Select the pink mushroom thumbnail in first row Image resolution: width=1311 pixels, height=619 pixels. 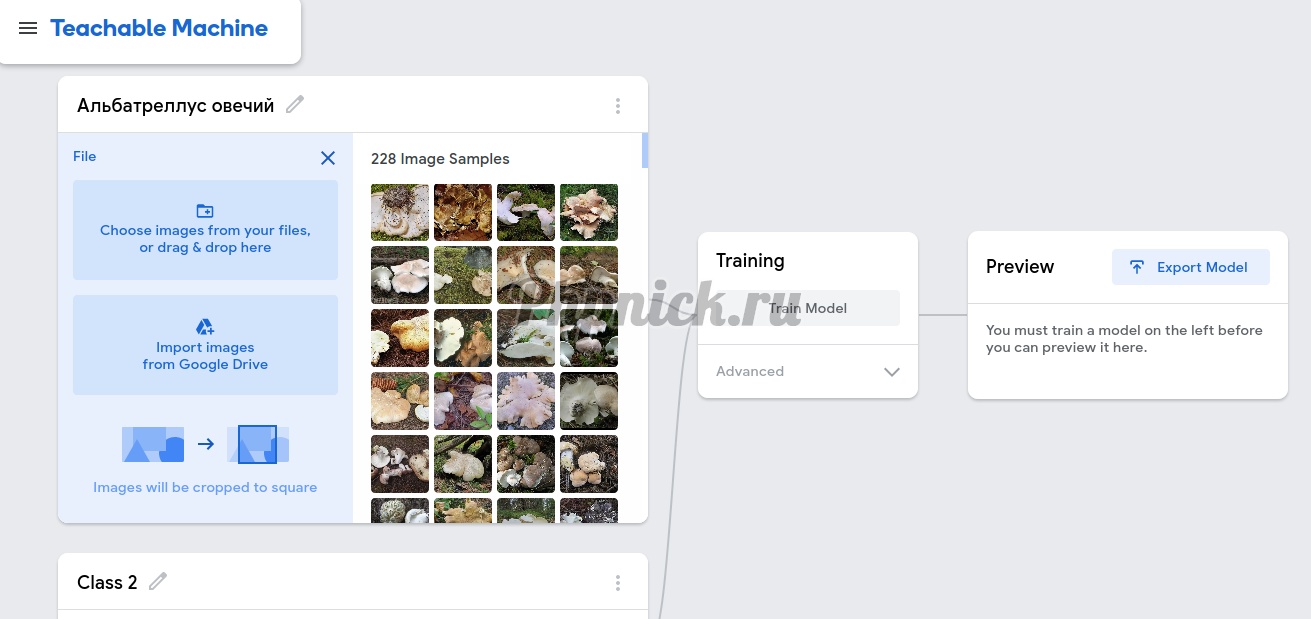tap(589, 212)
